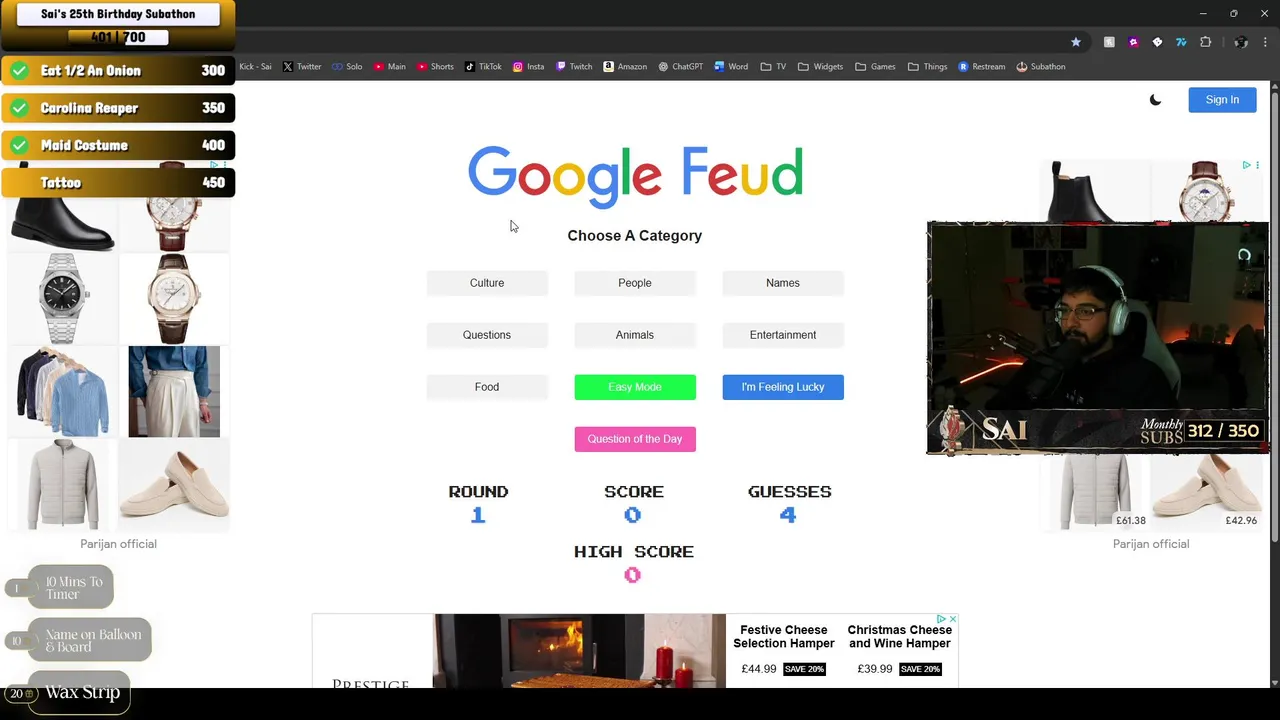Open the Twitch bookmark

574,67
